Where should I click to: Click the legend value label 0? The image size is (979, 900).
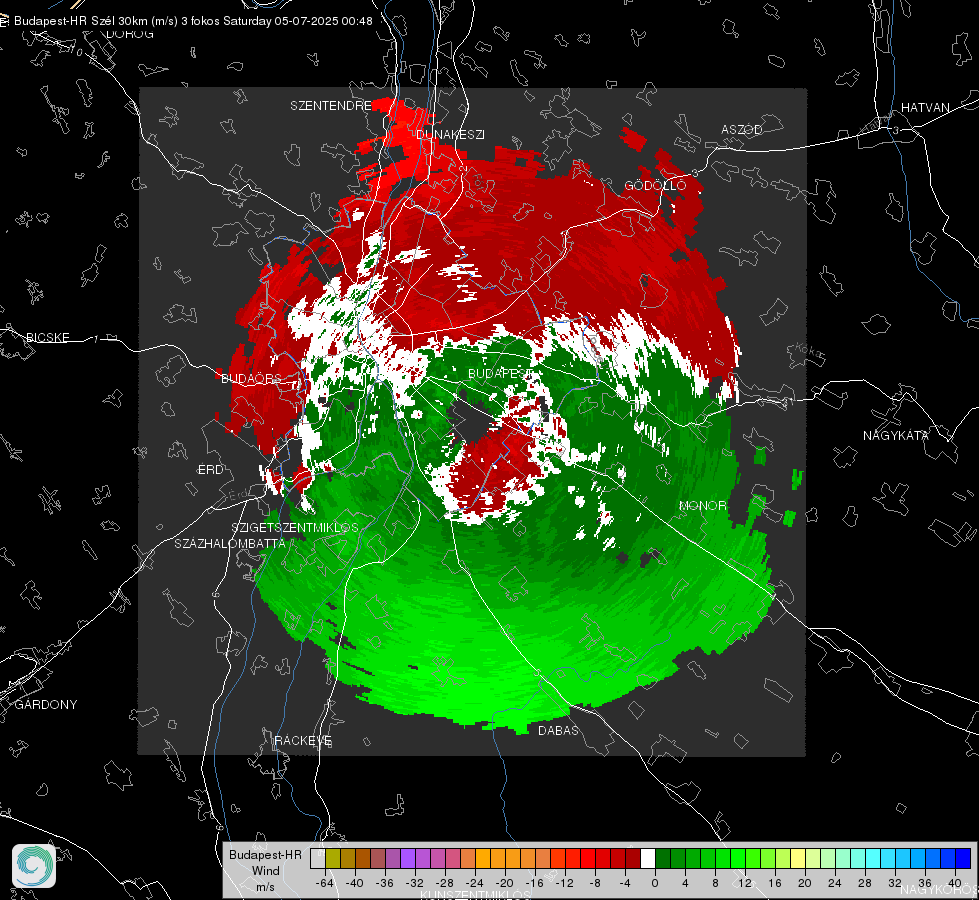click(x=655, y=883)
